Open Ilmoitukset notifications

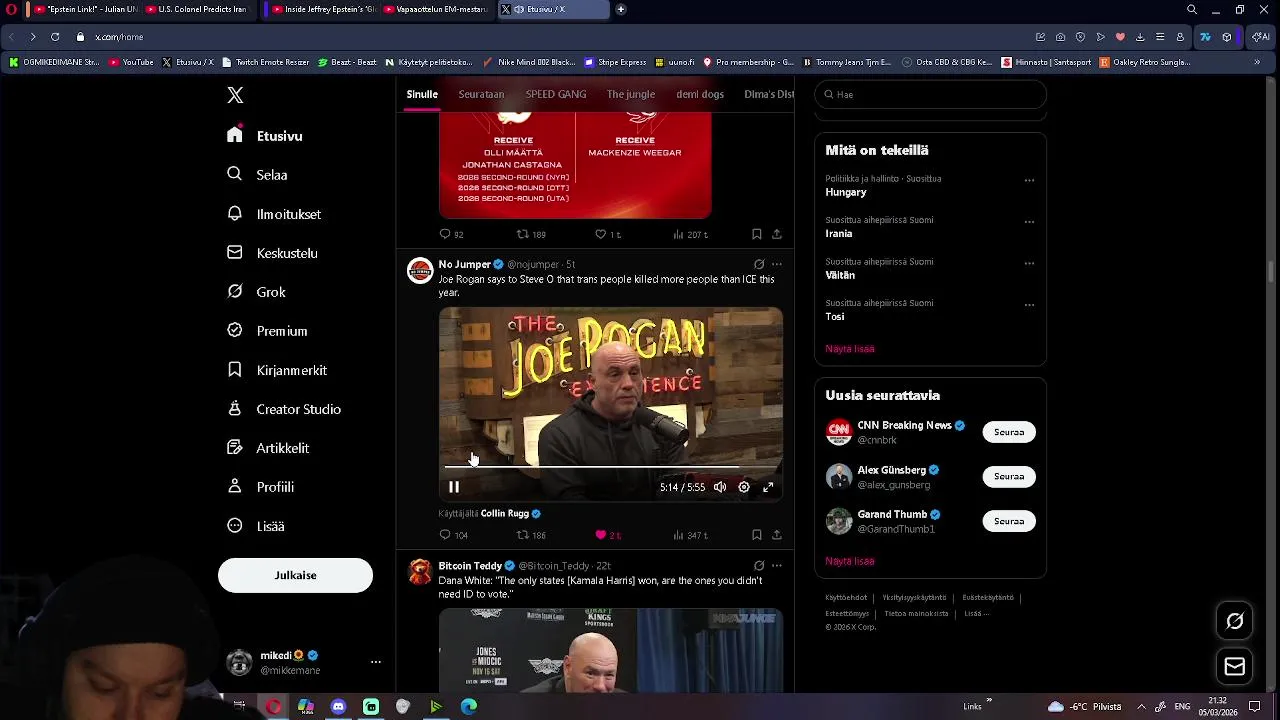(274, 213)
